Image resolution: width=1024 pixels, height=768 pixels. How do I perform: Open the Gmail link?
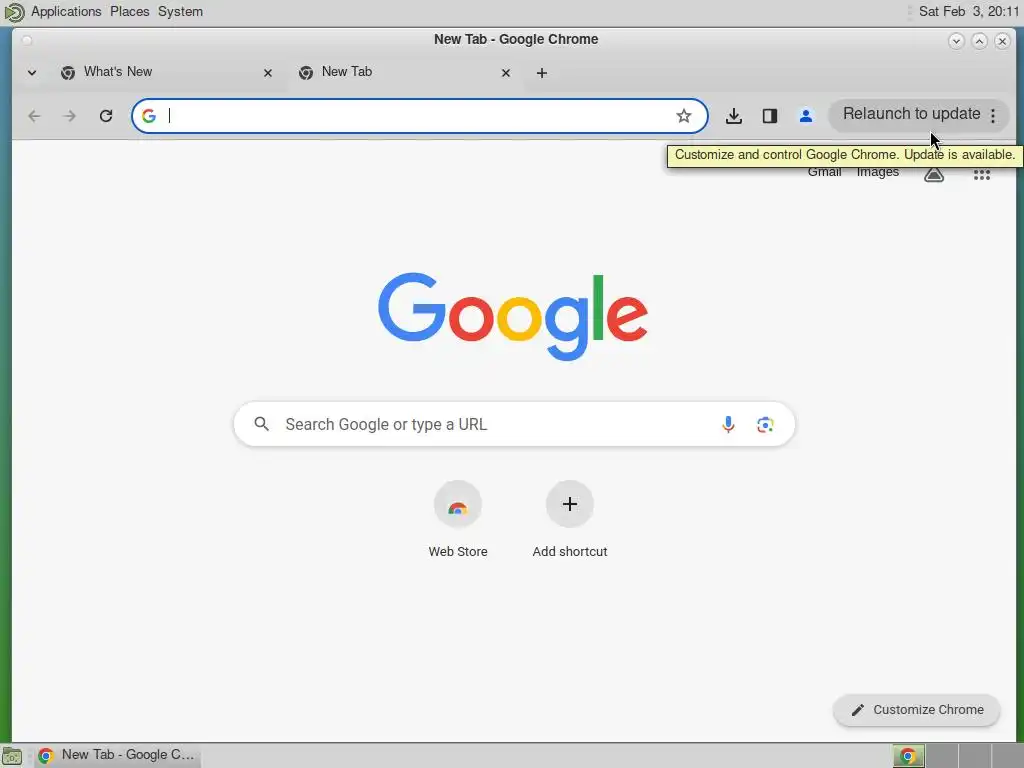[x=824, y=172]
